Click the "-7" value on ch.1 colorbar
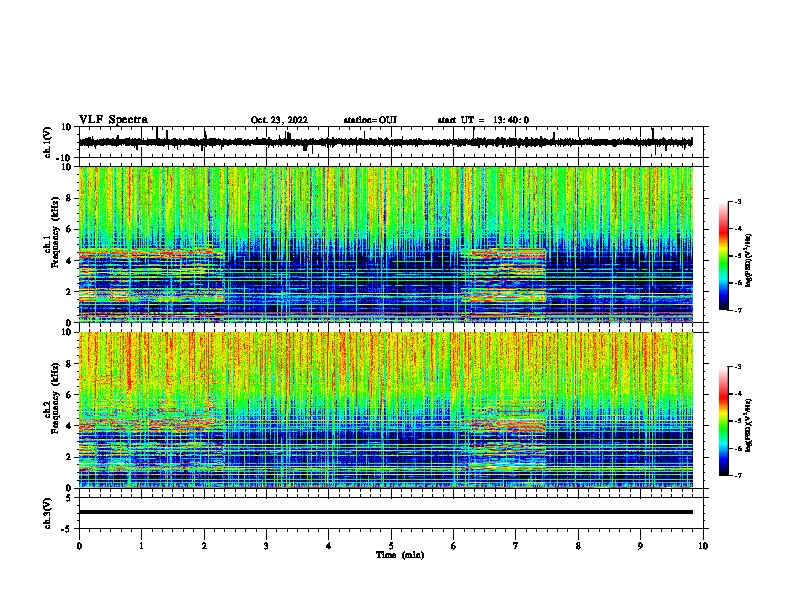This screenshot has height=612, width=792. 737,311
